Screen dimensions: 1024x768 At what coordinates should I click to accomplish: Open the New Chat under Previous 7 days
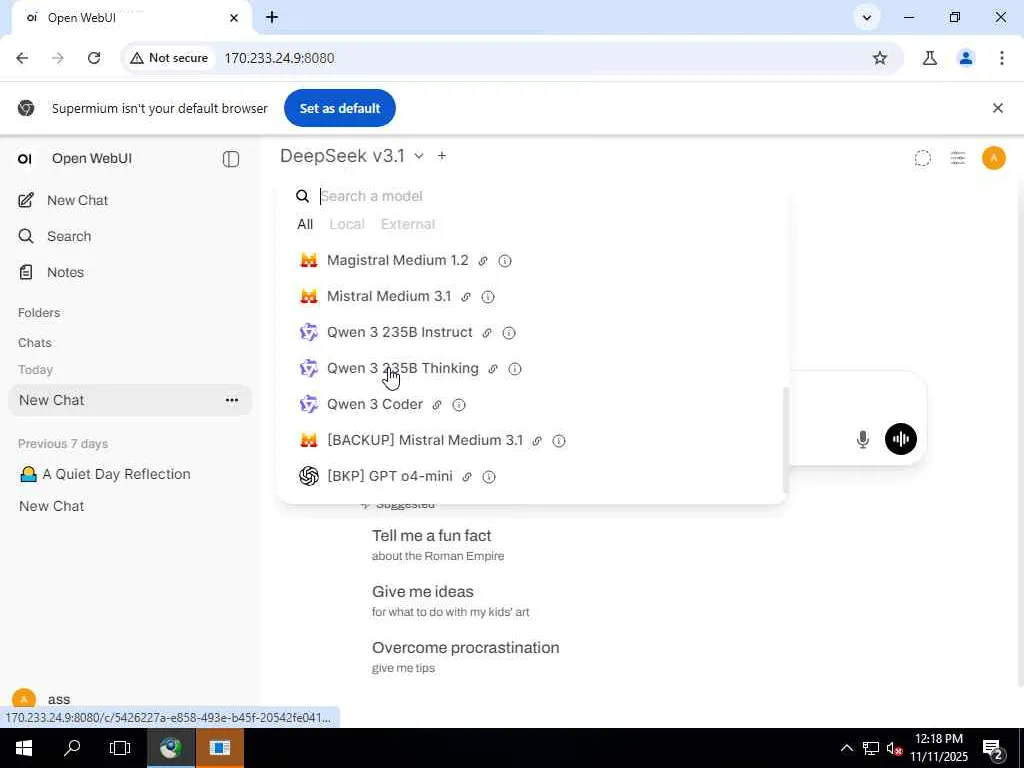point(52,506)
